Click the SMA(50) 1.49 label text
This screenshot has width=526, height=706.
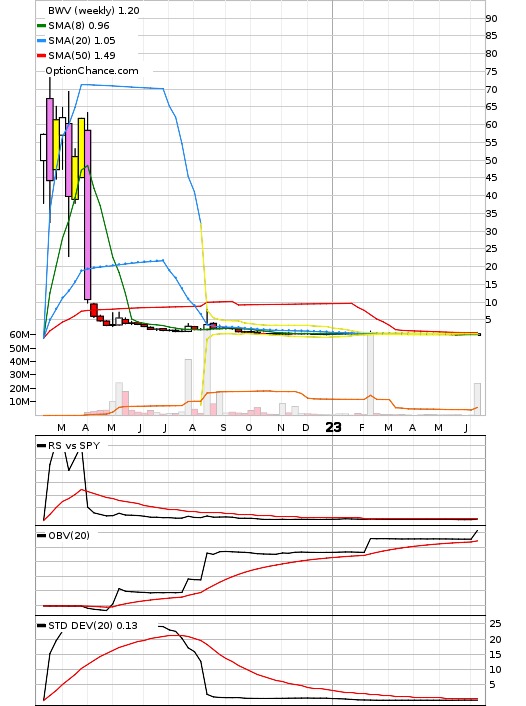[82, 55]
